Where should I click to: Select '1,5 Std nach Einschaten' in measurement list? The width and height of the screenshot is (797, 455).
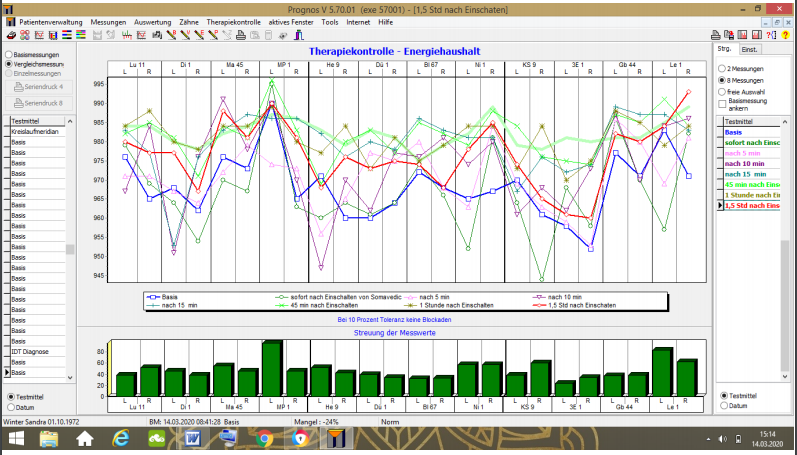coord(755,205)
